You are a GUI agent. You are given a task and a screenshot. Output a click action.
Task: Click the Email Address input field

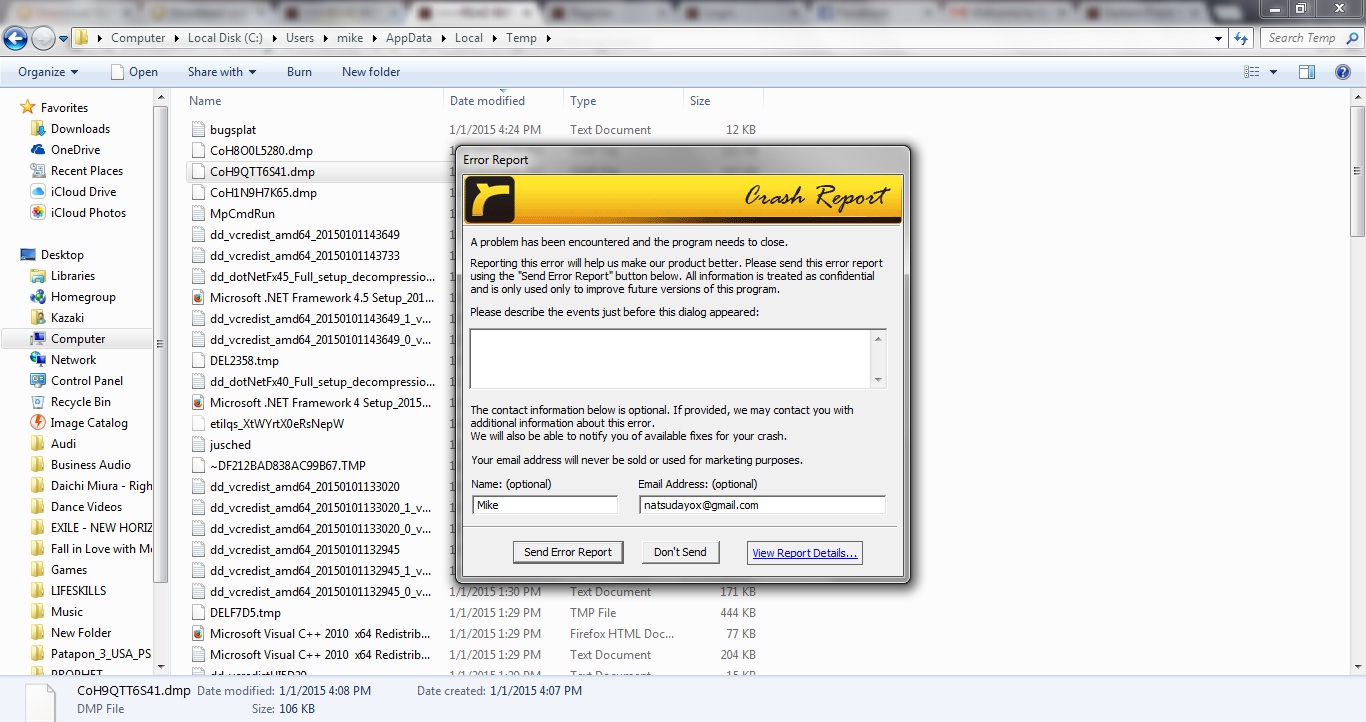[x=762, y=505]
